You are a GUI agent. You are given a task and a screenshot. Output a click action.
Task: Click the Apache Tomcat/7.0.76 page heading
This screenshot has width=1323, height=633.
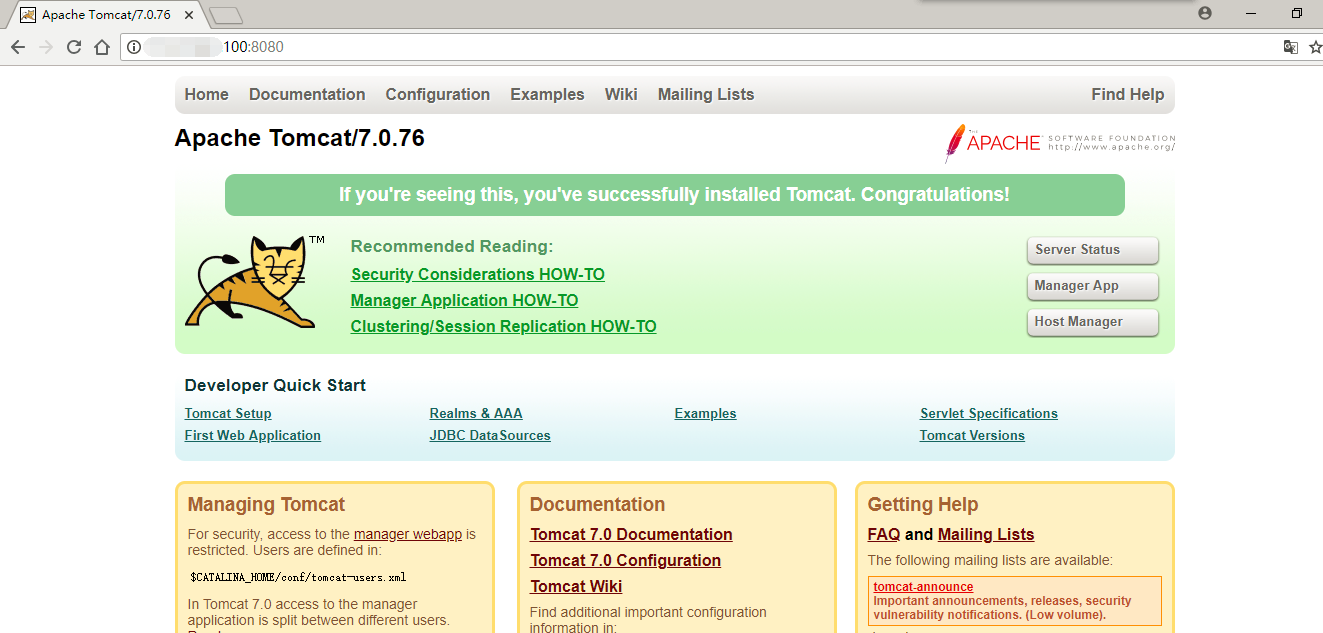[x=300, y=138]
